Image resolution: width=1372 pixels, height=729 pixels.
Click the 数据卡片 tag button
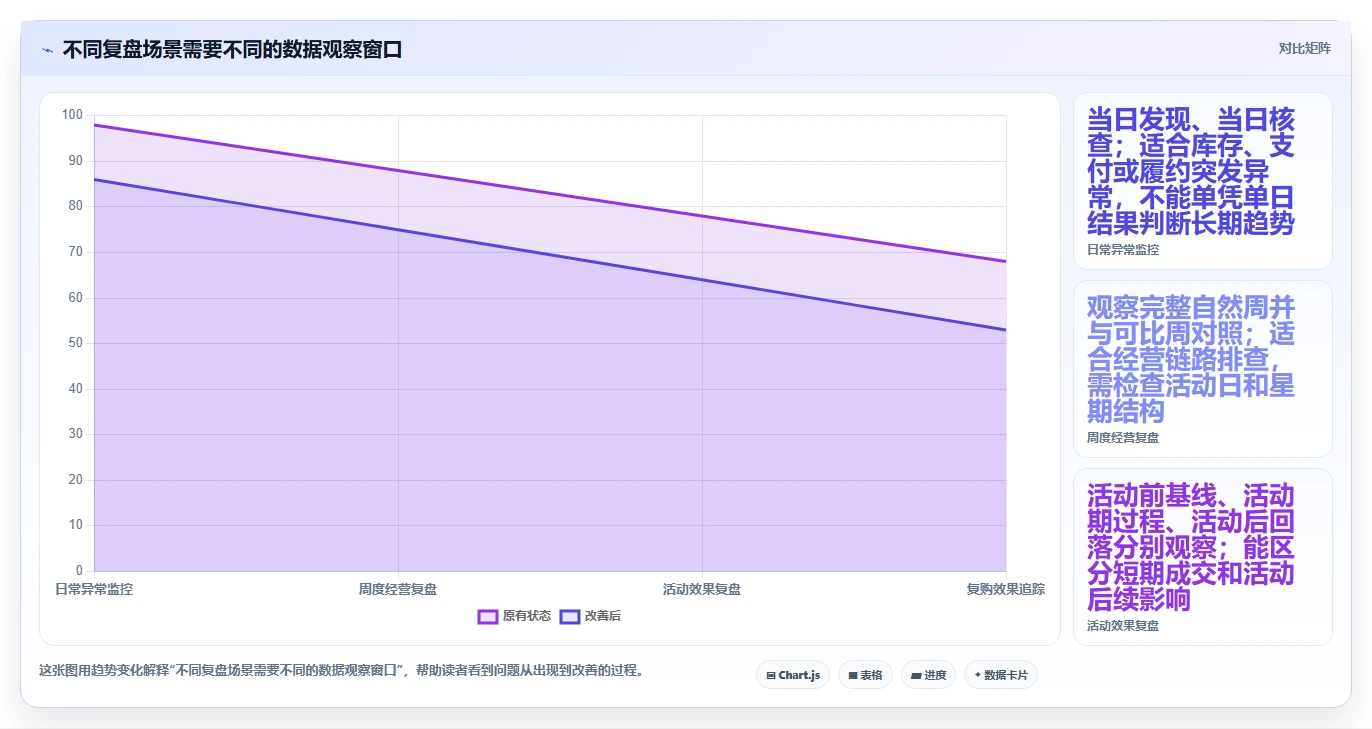[1000, 675]
